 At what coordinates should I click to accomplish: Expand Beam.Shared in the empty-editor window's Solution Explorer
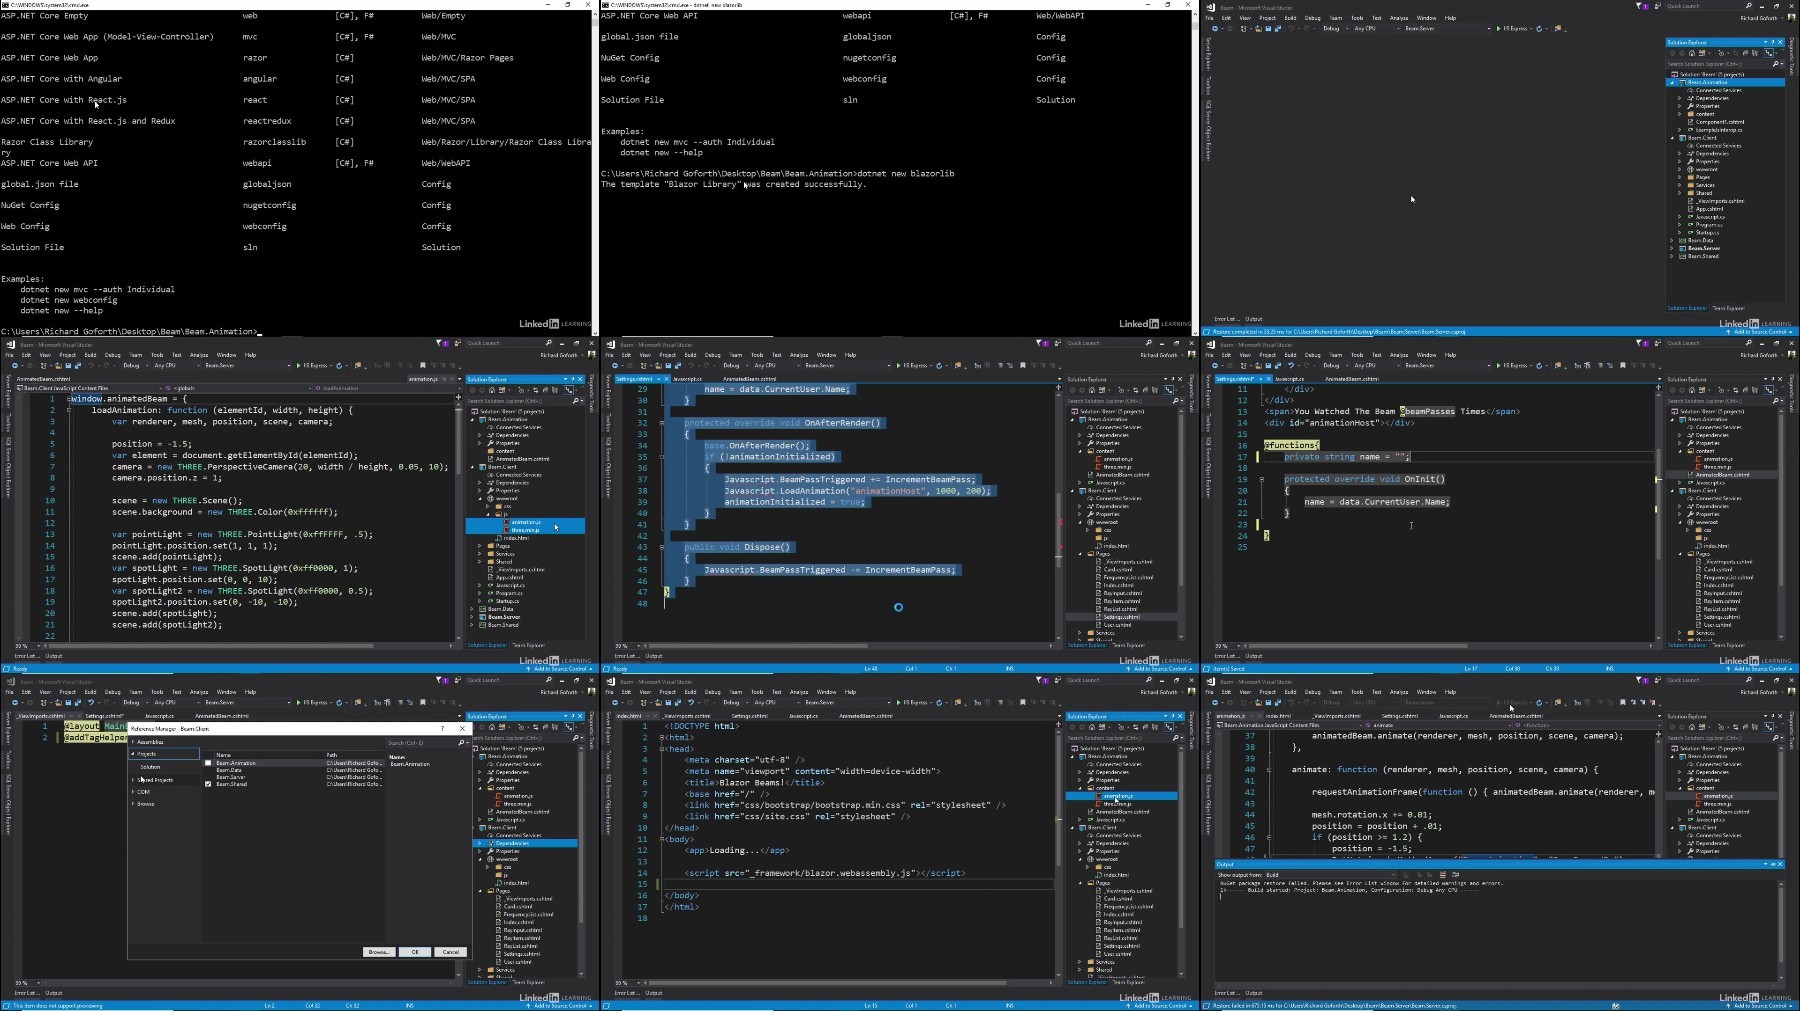pyautogui.click(x=1671, y=256)
